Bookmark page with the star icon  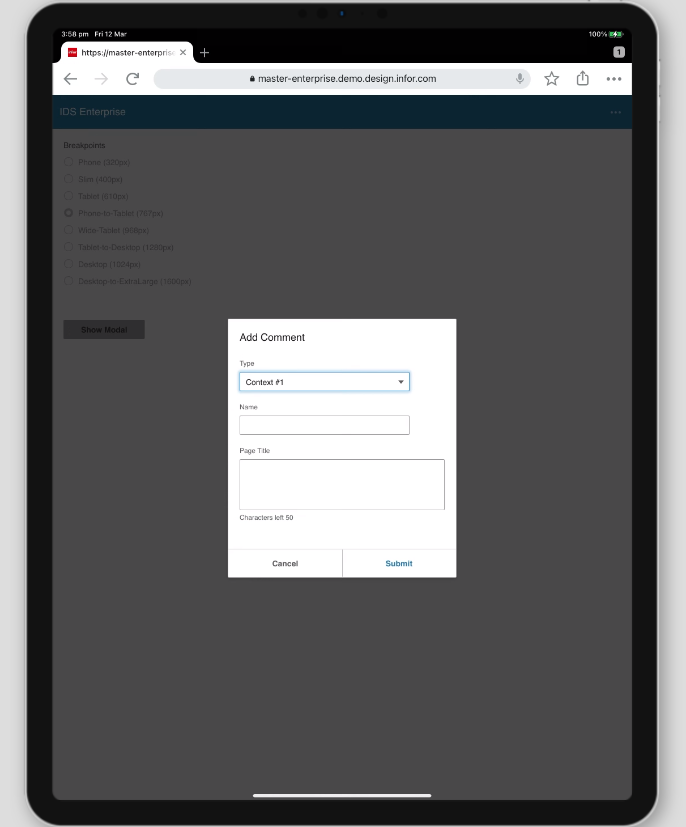pyautogui.click(x=552, y=79)
